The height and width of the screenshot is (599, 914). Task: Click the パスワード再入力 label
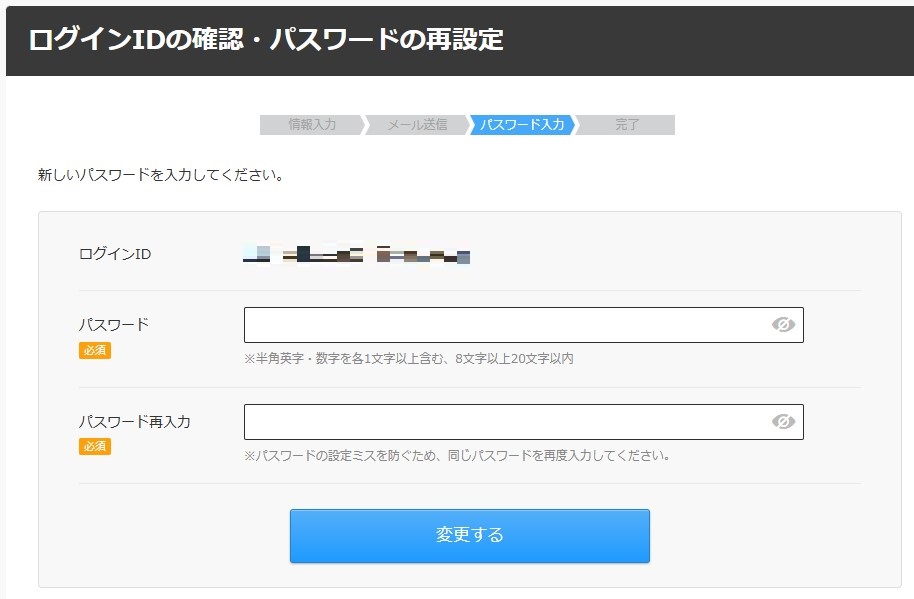click(135, 421)
